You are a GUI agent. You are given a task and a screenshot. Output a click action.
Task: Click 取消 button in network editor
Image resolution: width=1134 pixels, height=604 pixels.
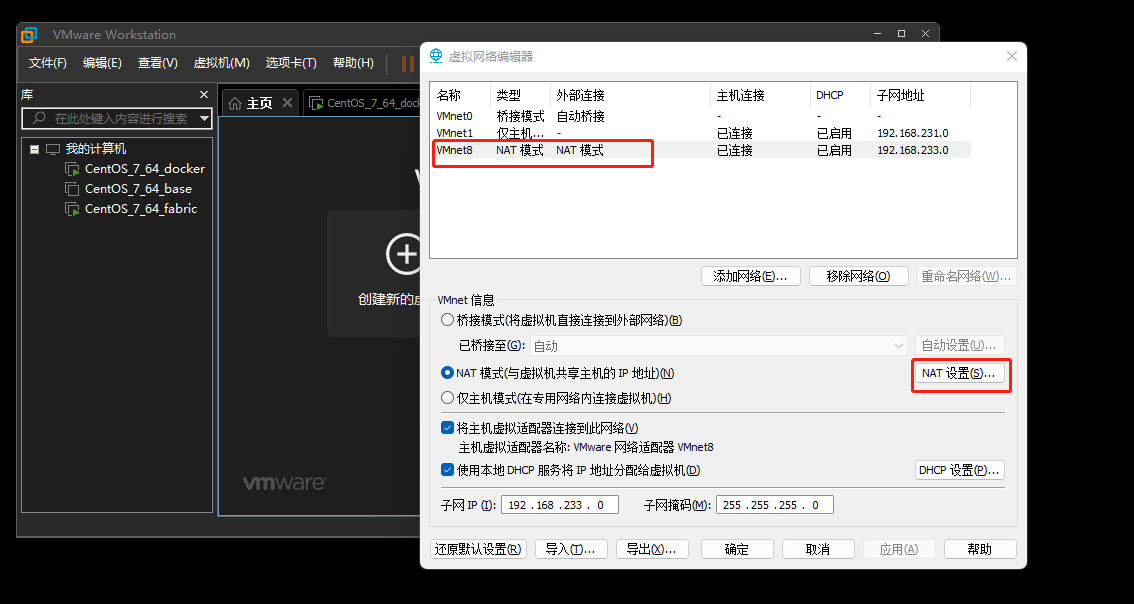[818, 549]
